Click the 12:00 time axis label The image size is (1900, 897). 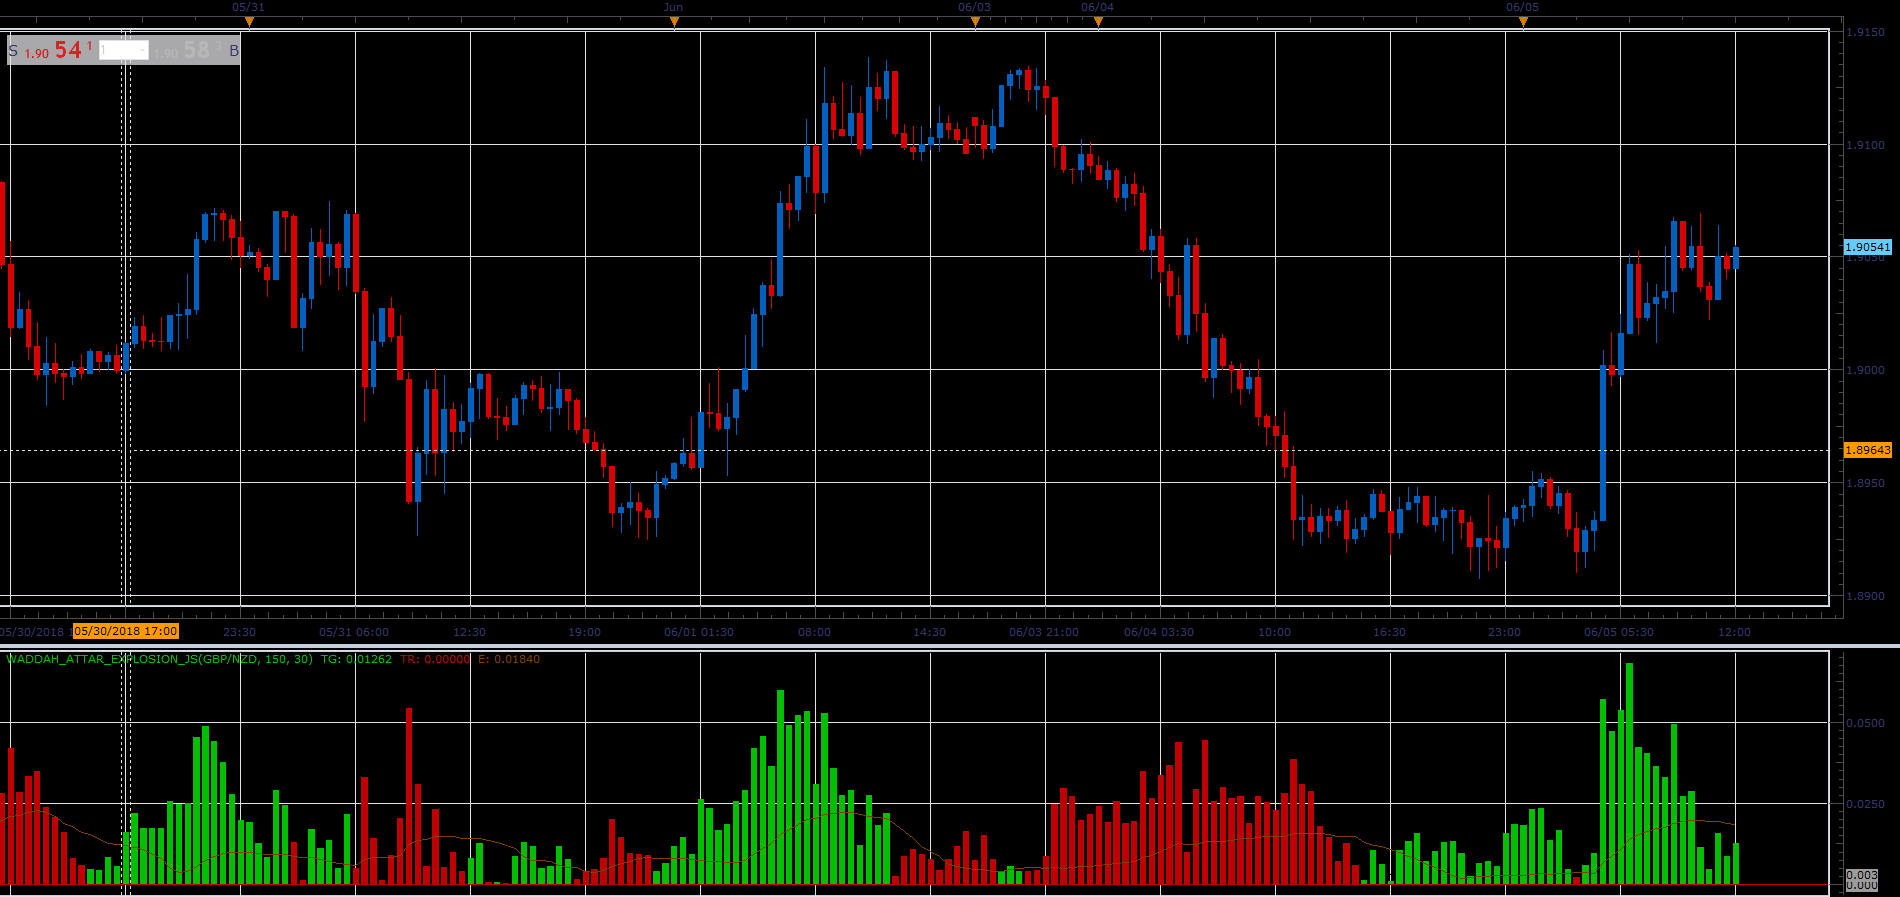click(1734, 632)
